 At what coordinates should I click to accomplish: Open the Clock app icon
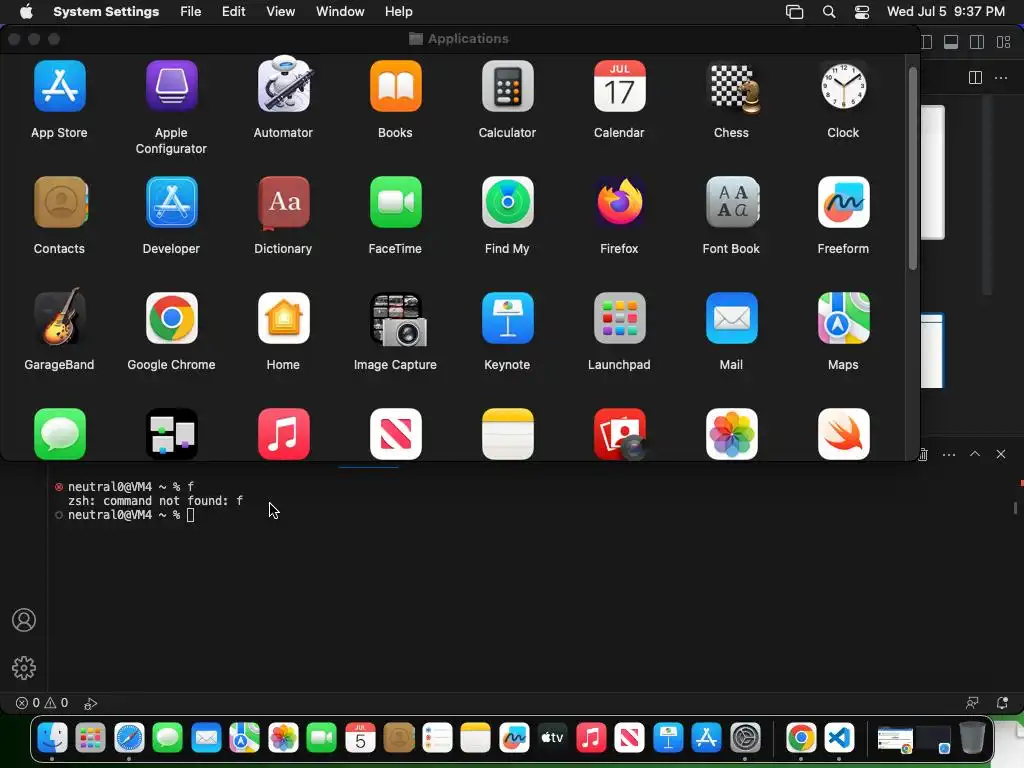[844, 86]
